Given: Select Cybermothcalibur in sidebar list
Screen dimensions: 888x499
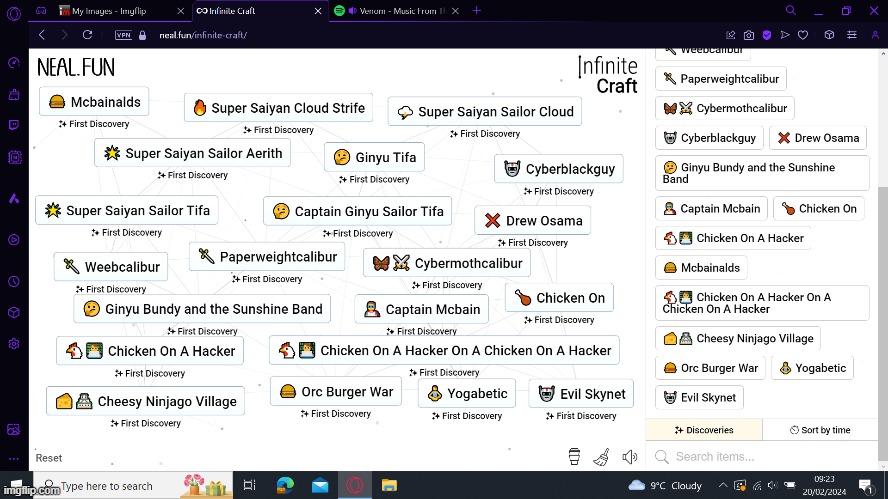Looking at the screenshot, I should 725,108.
